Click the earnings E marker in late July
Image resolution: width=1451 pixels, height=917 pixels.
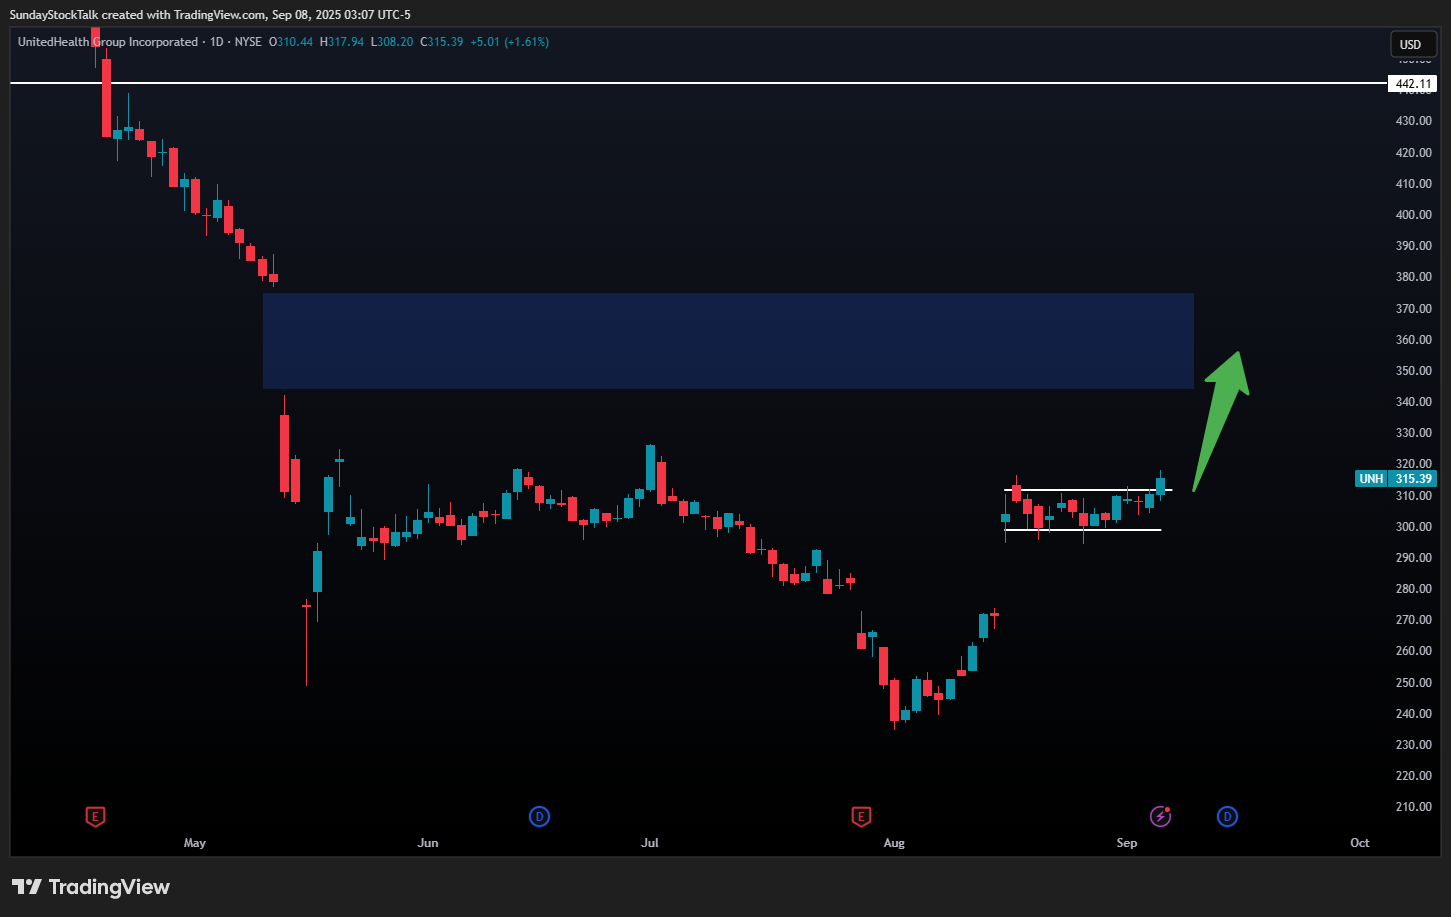860,817
